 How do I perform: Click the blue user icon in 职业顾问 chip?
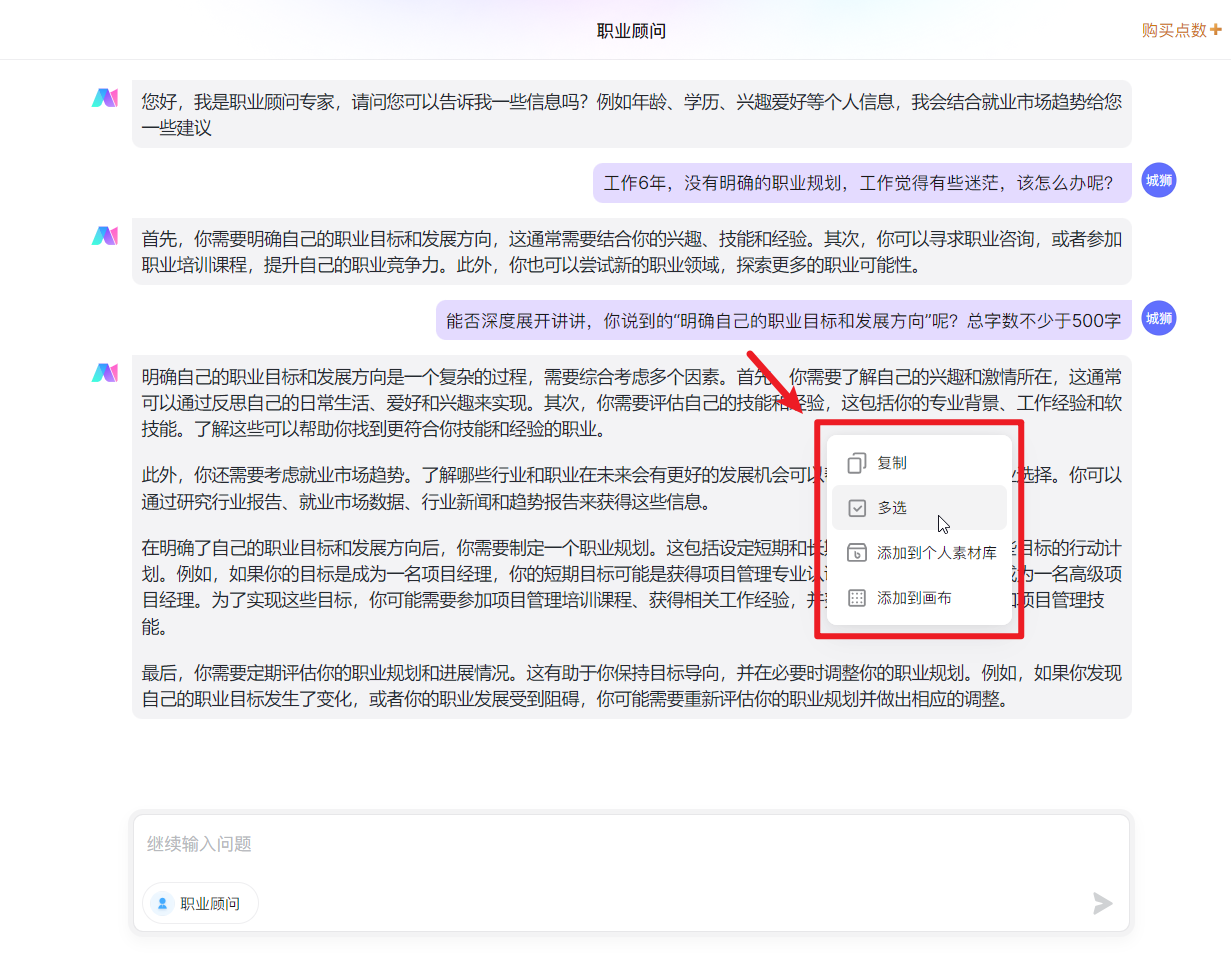click(162, 903)
